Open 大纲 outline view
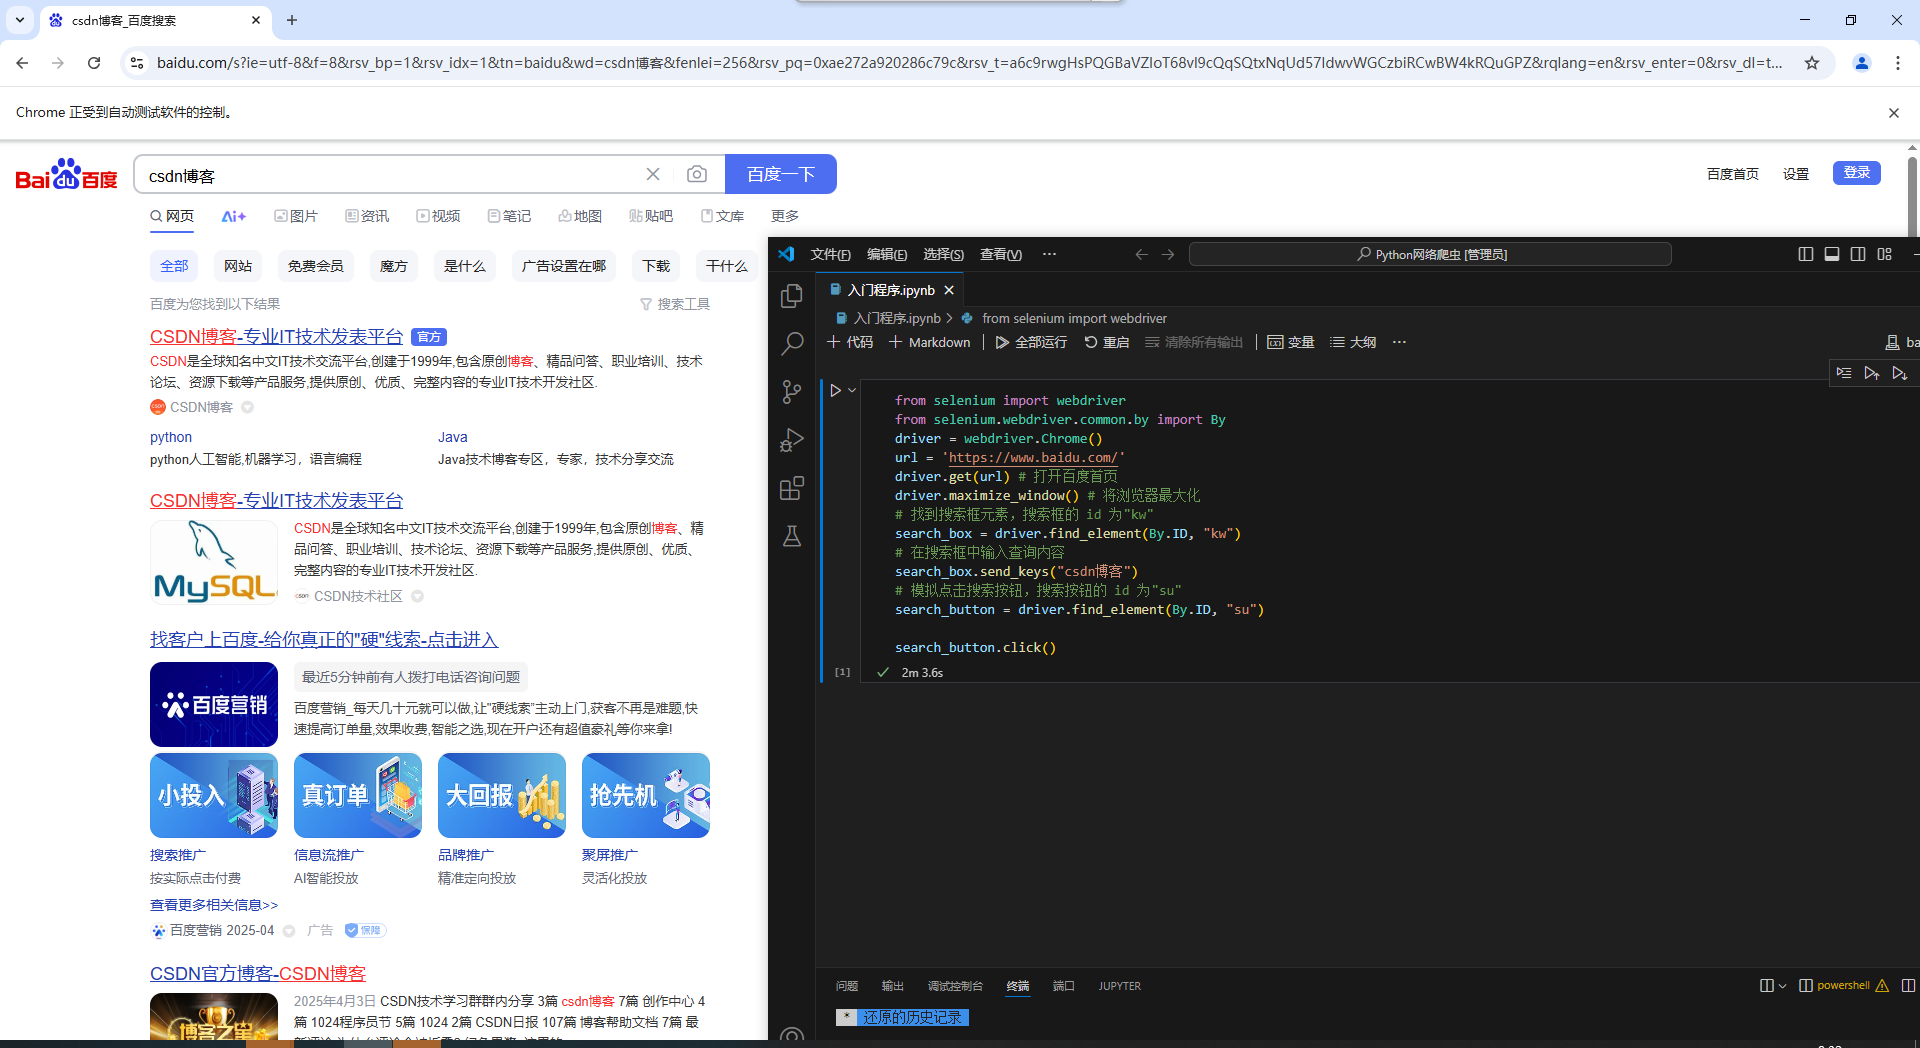 [1353, 342]
